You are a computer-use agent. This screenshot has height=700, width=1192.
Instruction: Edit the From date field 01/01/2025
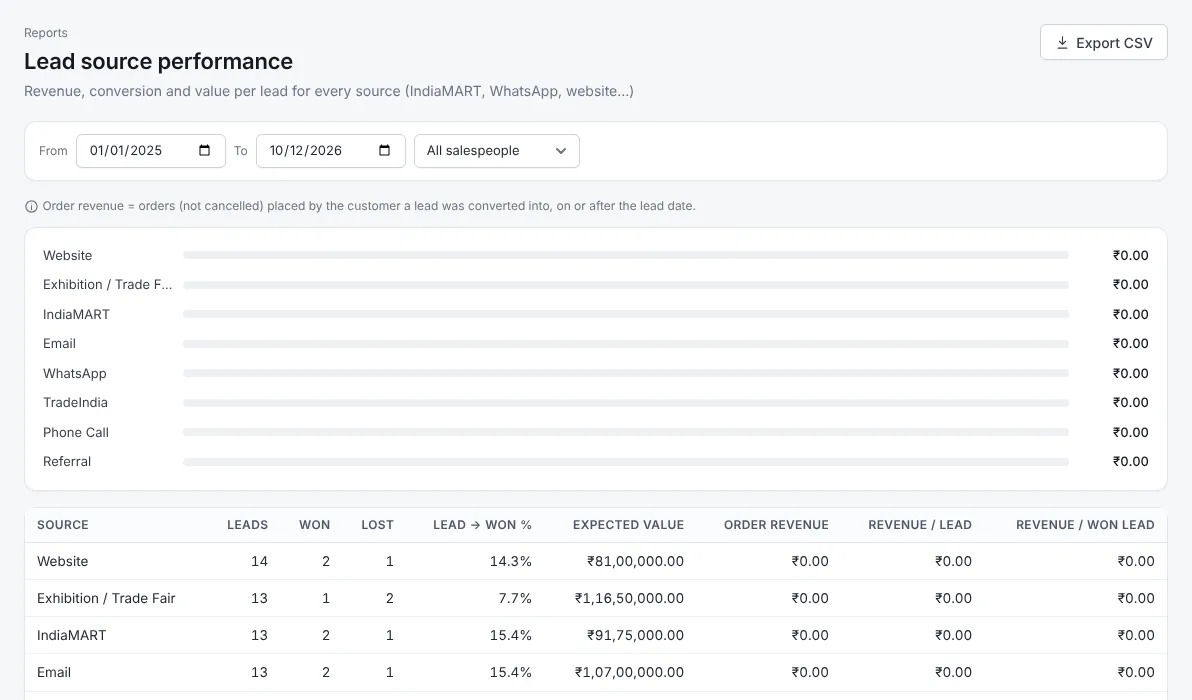click(151, 150)
